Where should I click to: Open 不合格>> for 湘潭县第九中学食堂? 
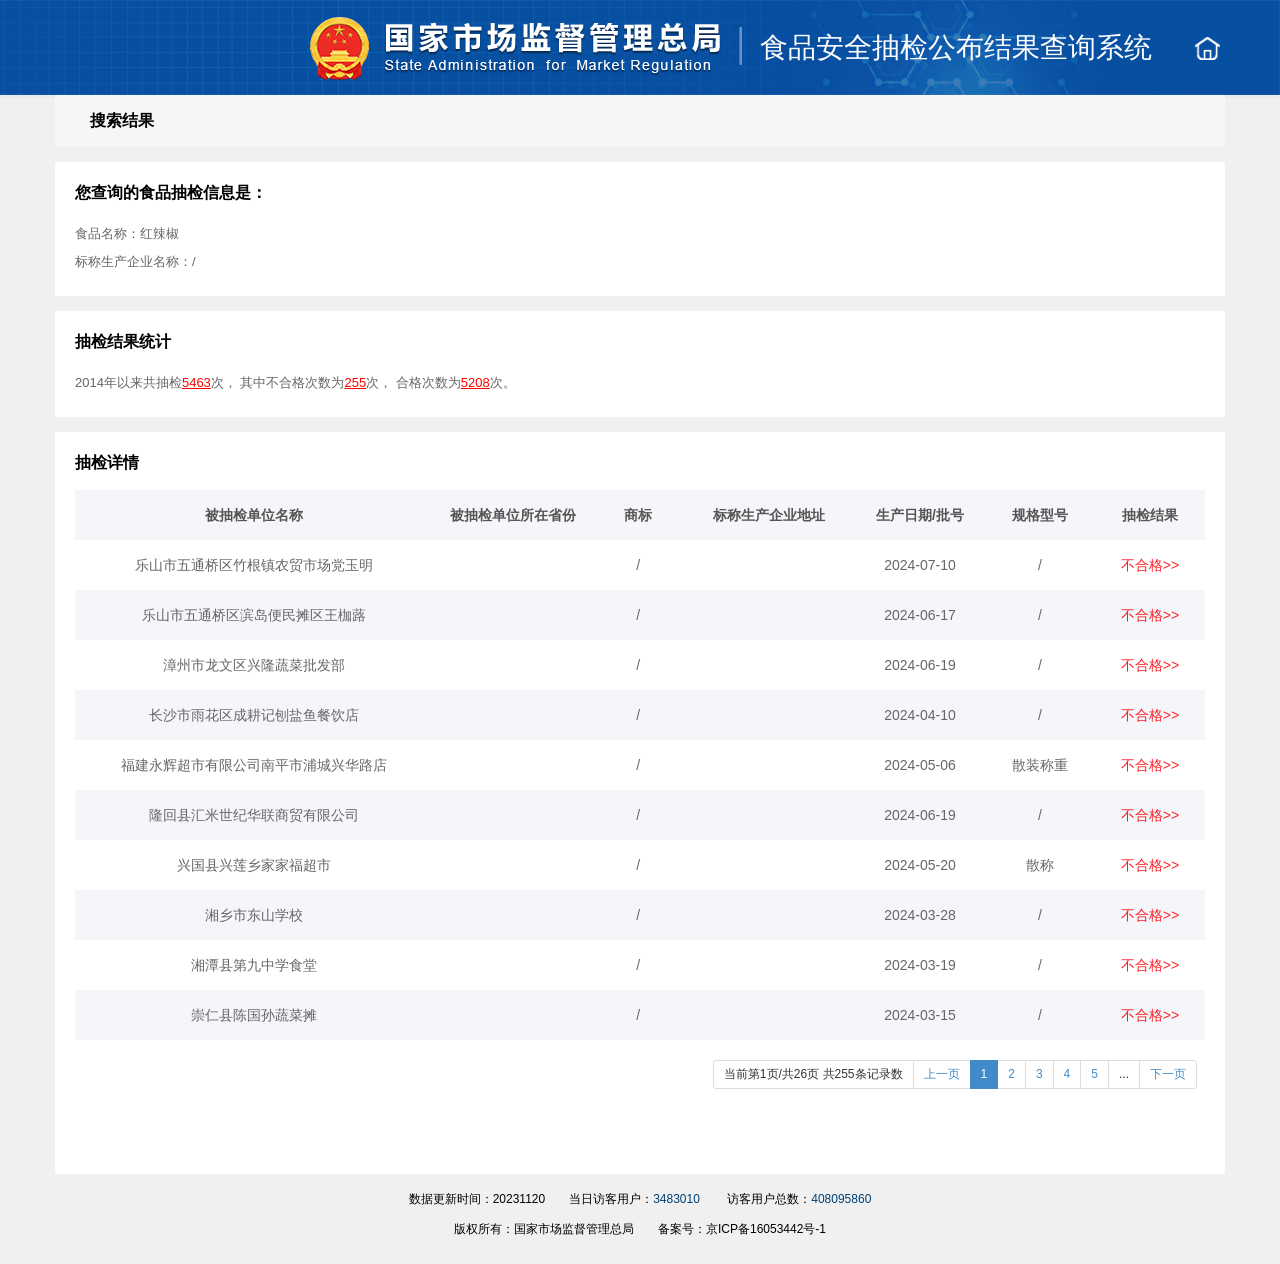(x=1150, y=966)
